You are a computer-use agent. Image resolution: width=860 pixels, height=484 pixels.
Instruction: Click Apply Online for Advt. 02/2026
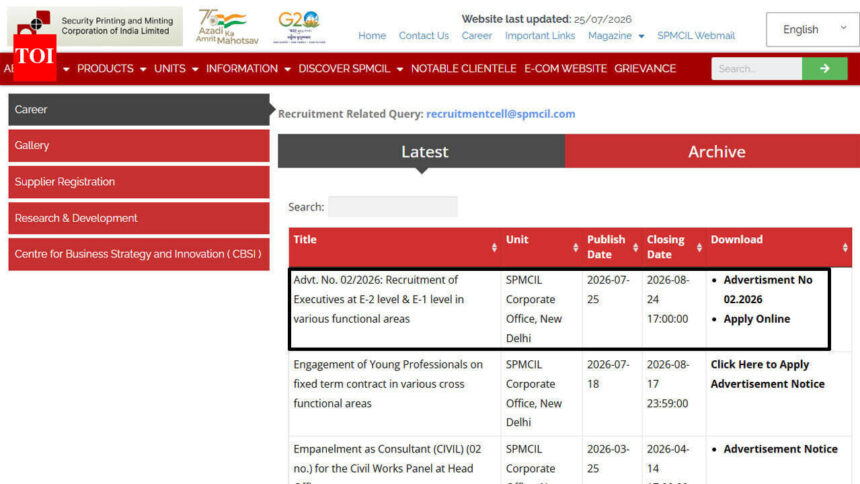[x=757, y=319]
